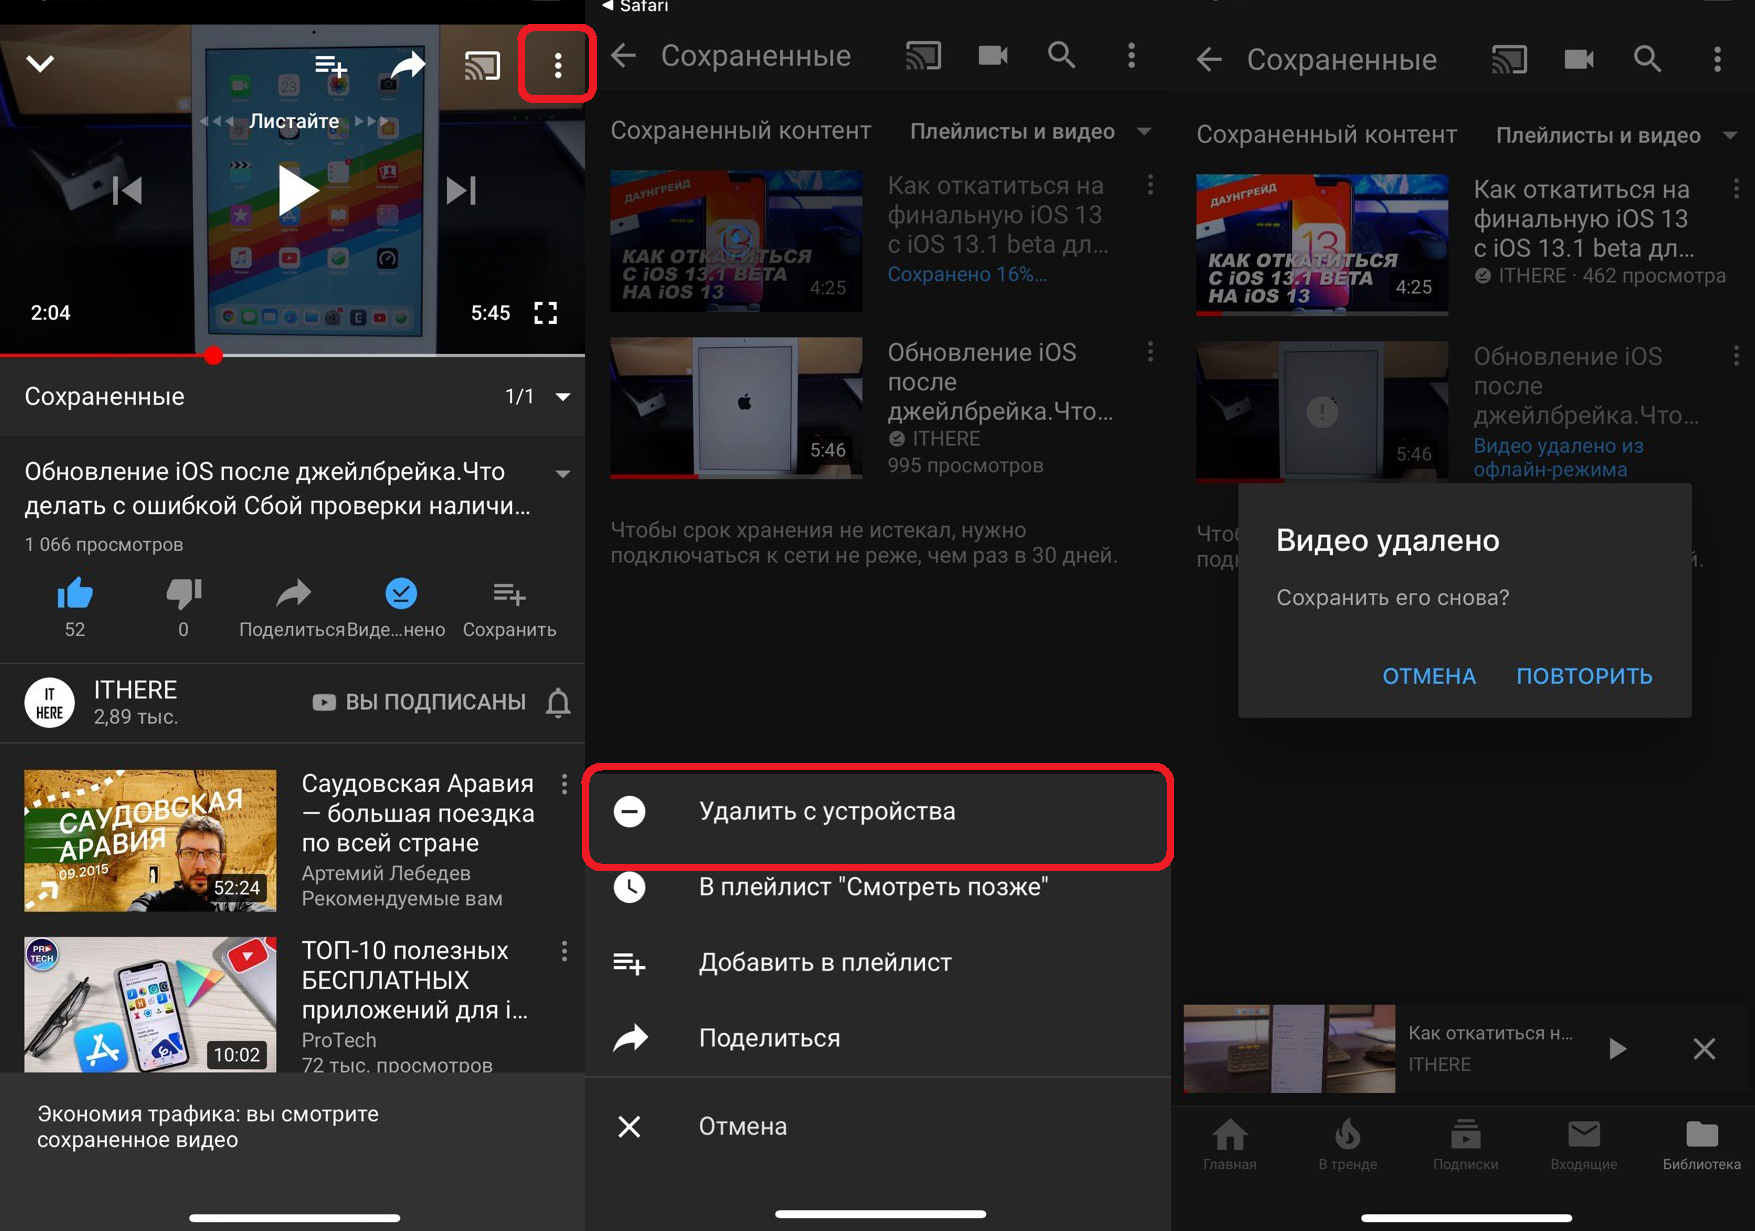Tap Сохранить add to playlist button

[509, 607]
